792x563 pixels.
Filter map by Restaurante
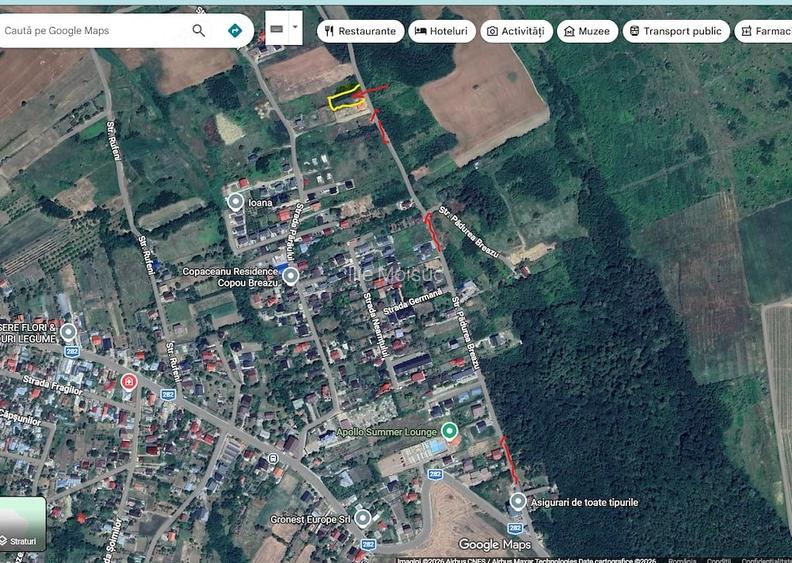click(x=361, y=31)
